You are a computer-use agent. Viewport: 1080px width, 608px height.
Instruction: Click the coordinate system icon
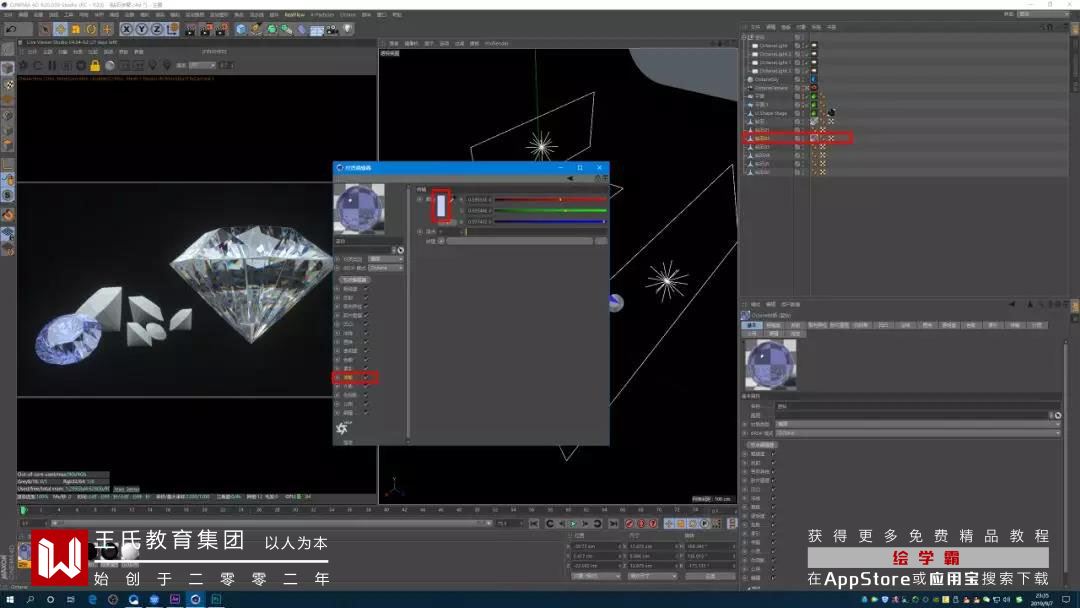pyautogui.click(x=172, y=29)
